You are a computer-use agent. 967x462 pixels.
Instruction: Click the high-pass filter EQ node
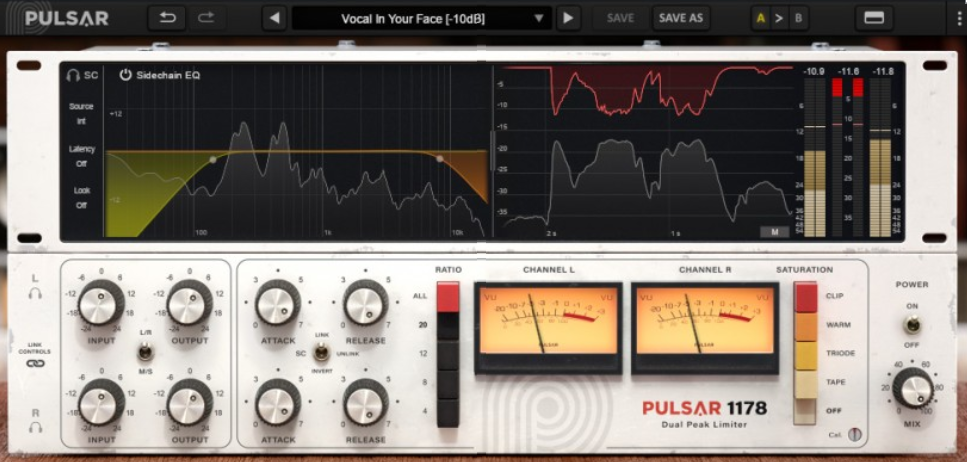[213, 159]
